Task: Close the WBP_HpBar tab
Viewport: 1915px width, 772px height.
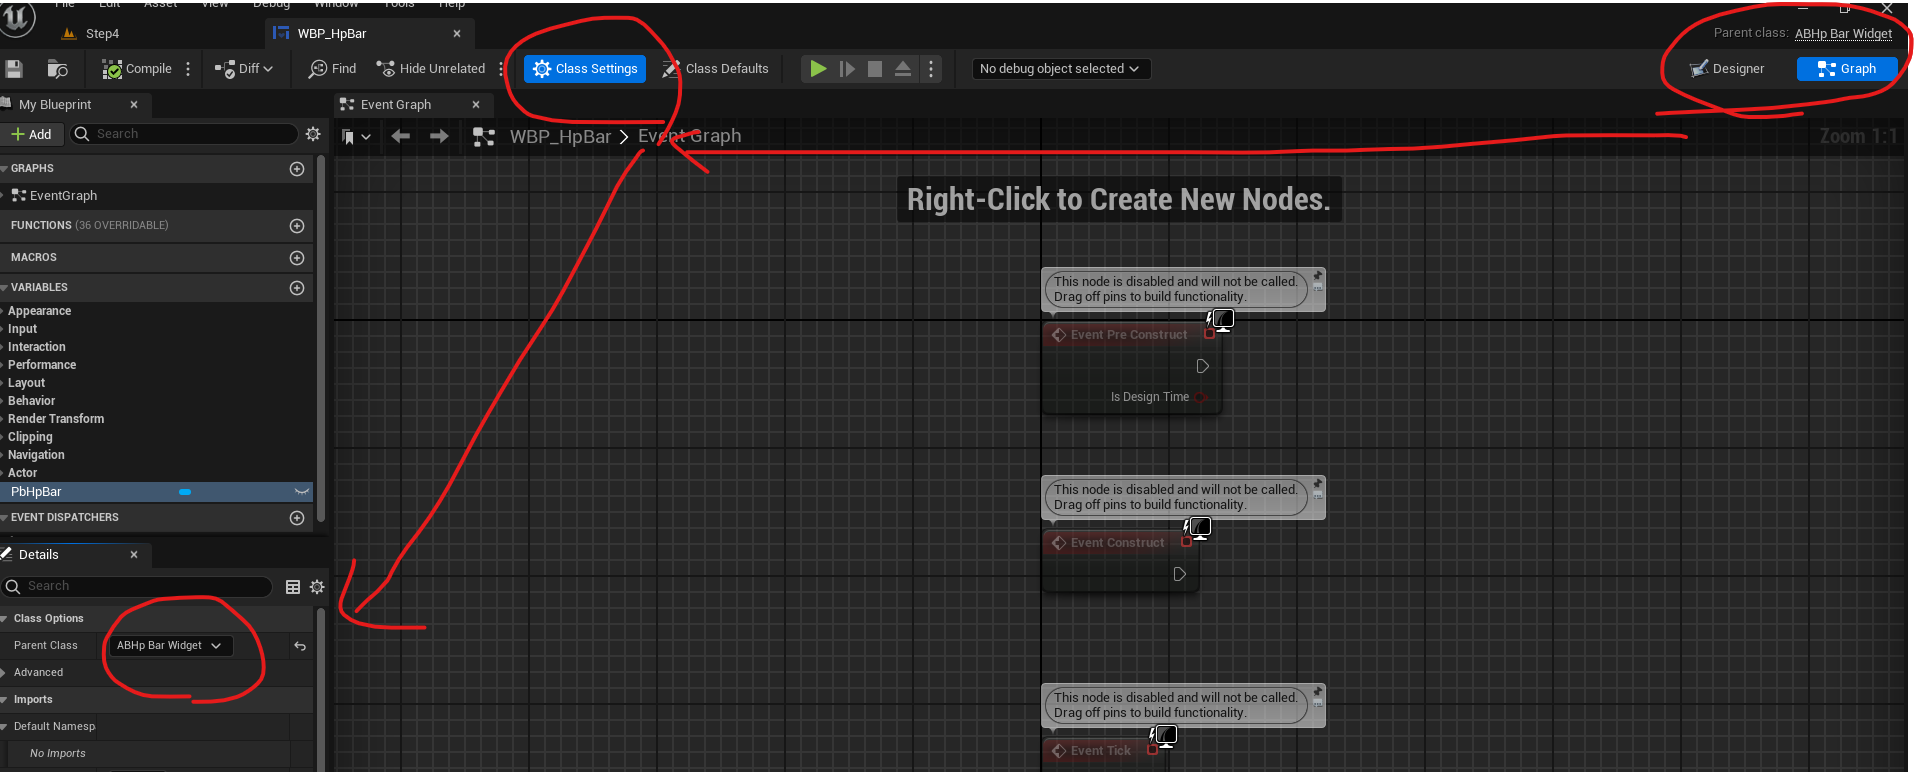Action: (457, 34)
